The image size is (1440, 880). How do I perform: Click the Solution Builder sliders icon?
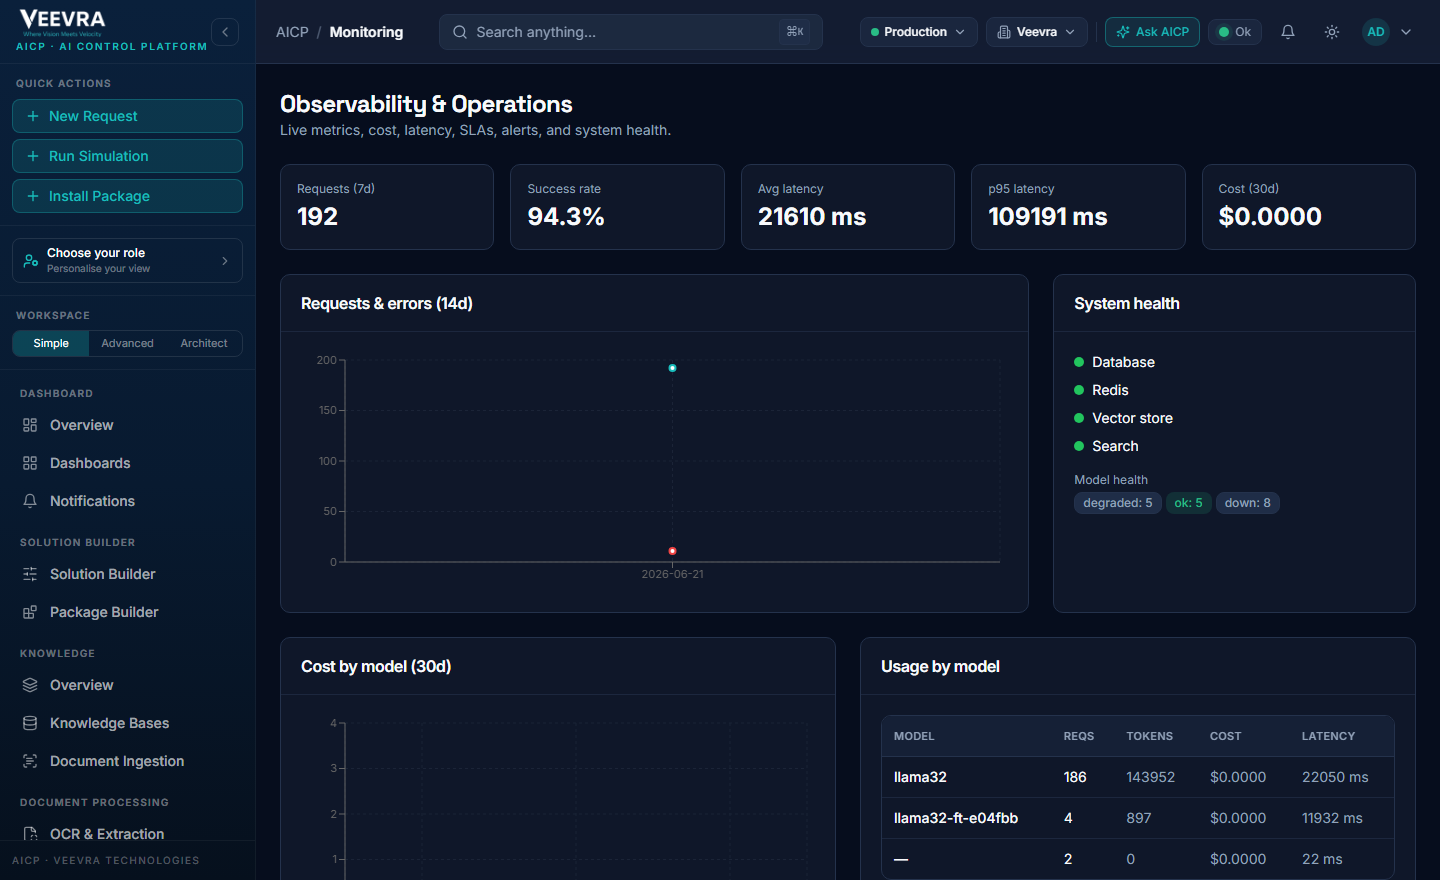[x=30, y=574]
